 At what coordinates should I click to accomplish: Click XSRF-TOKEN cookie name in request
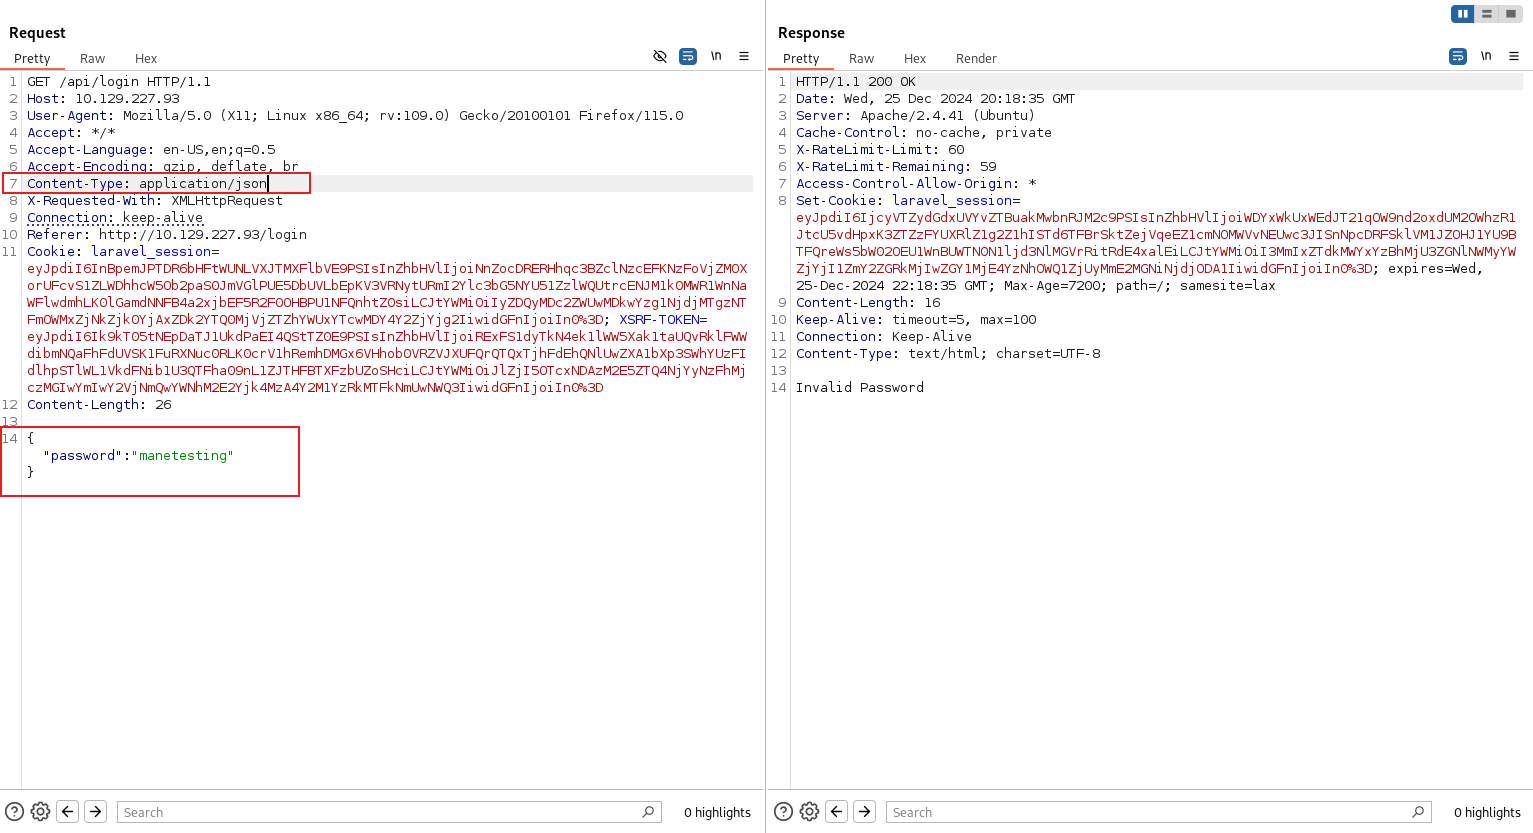point(659,320)
